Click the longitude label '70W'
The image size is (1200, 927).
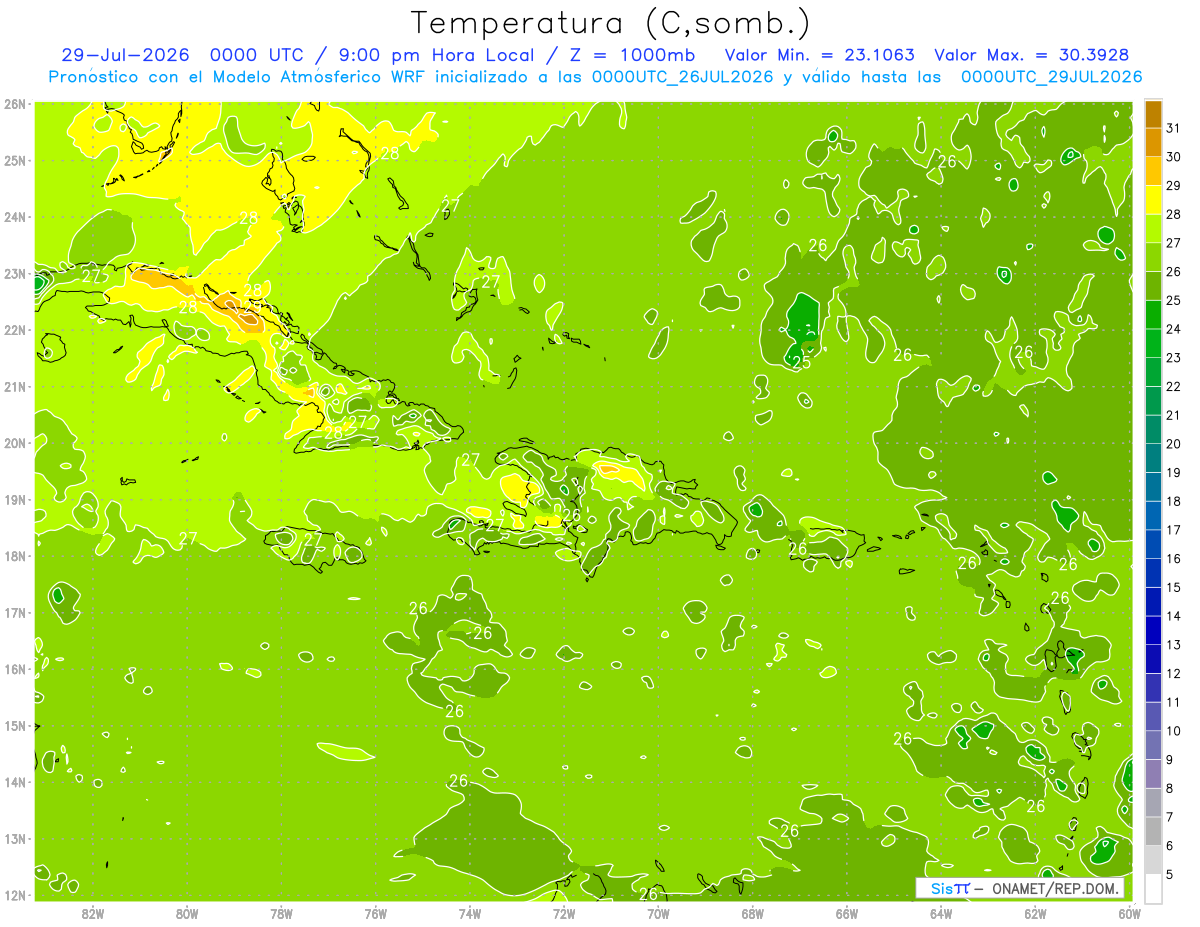(658, 913)
